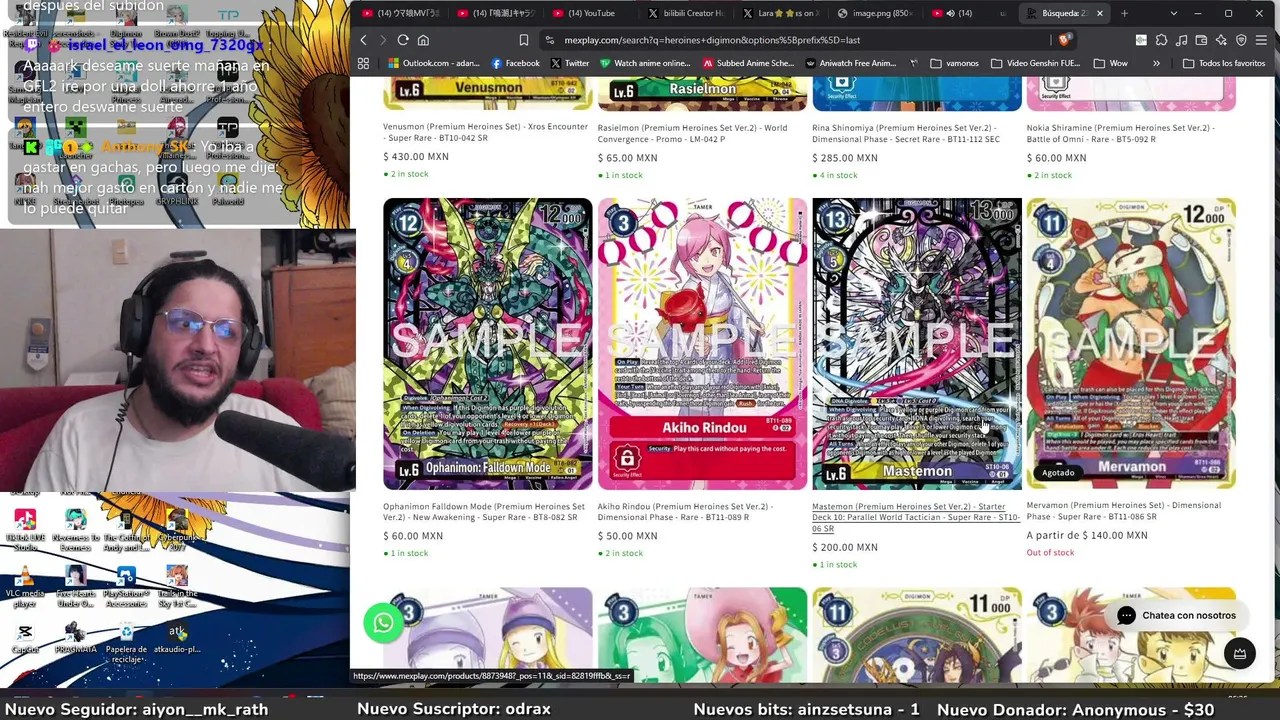Select the PlayStation Accessories desktop icon
The width and height of the screenshot is (1280, 720).
[126, 586]
